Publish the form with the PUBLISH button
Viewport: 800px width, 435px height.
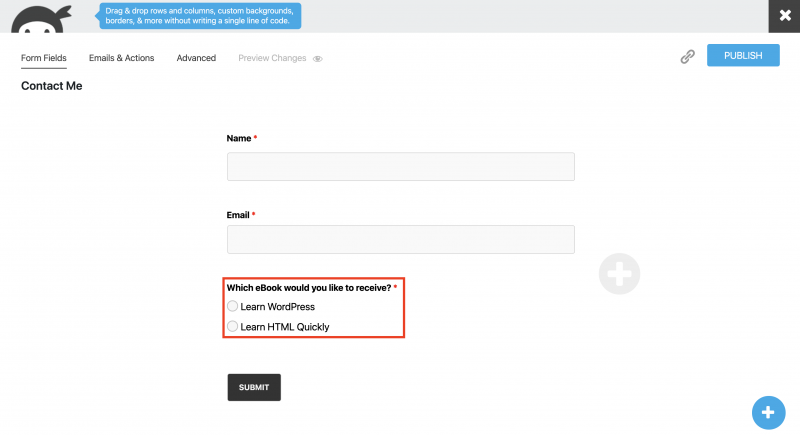click(743, 55)
